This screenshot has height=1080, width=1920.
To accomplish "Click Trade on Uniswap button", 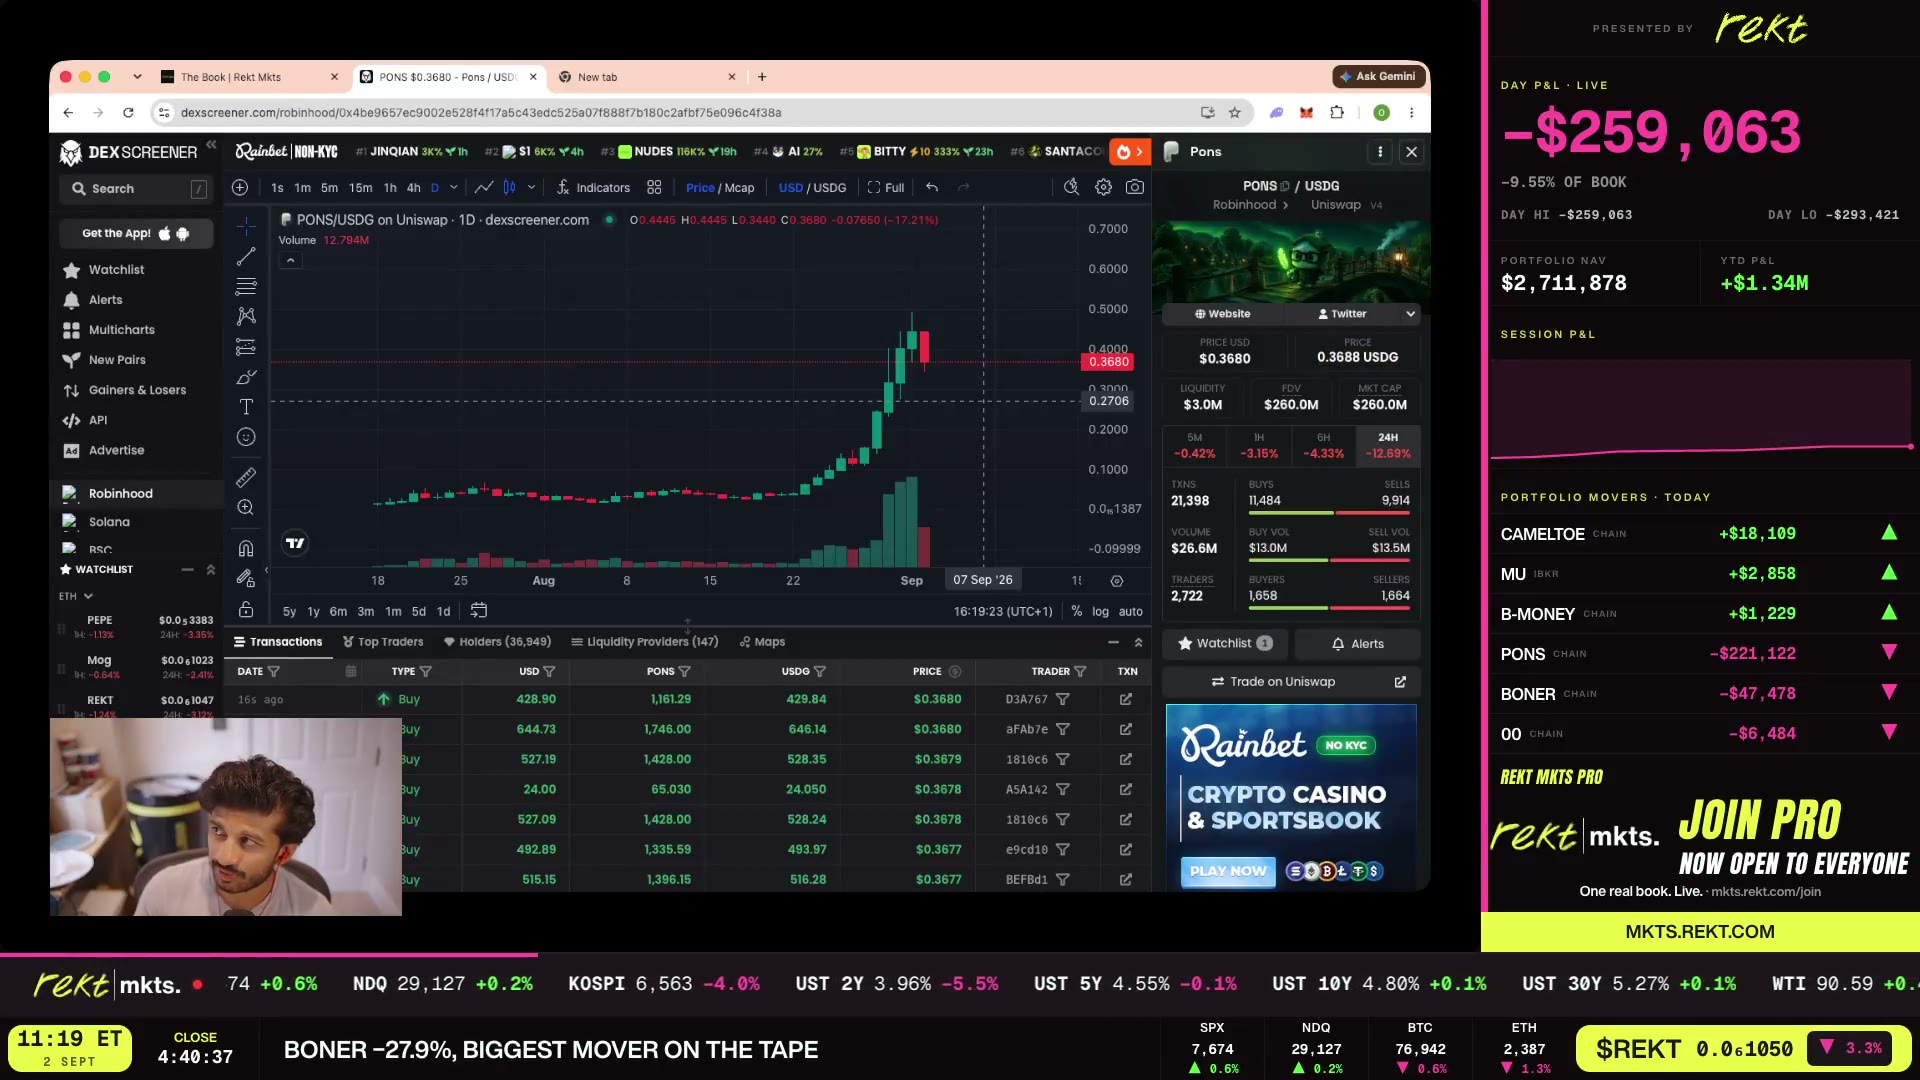I will click(1291, 682).
